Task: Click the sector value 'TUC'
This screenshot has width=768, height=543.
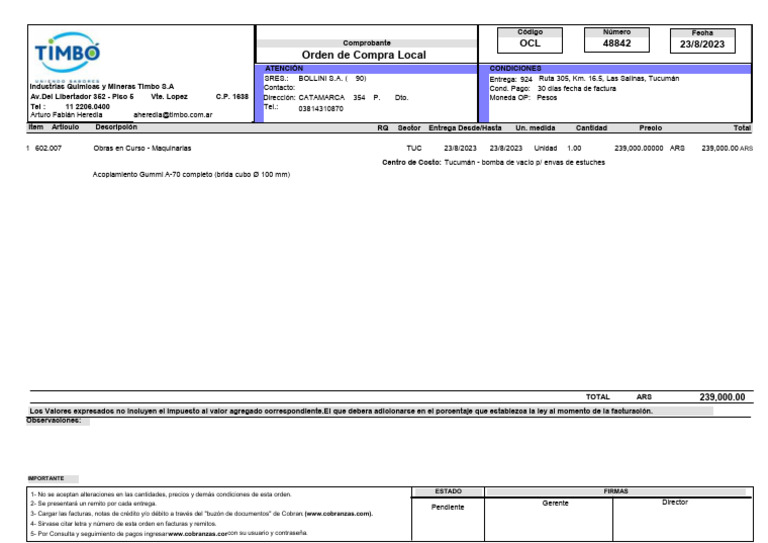Action: (414, 148)
